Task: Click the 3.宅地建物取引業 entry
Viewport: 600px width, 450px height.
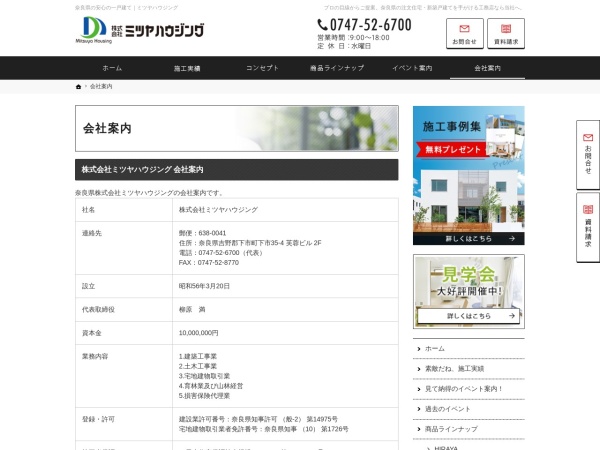Action: coord(204,376)
